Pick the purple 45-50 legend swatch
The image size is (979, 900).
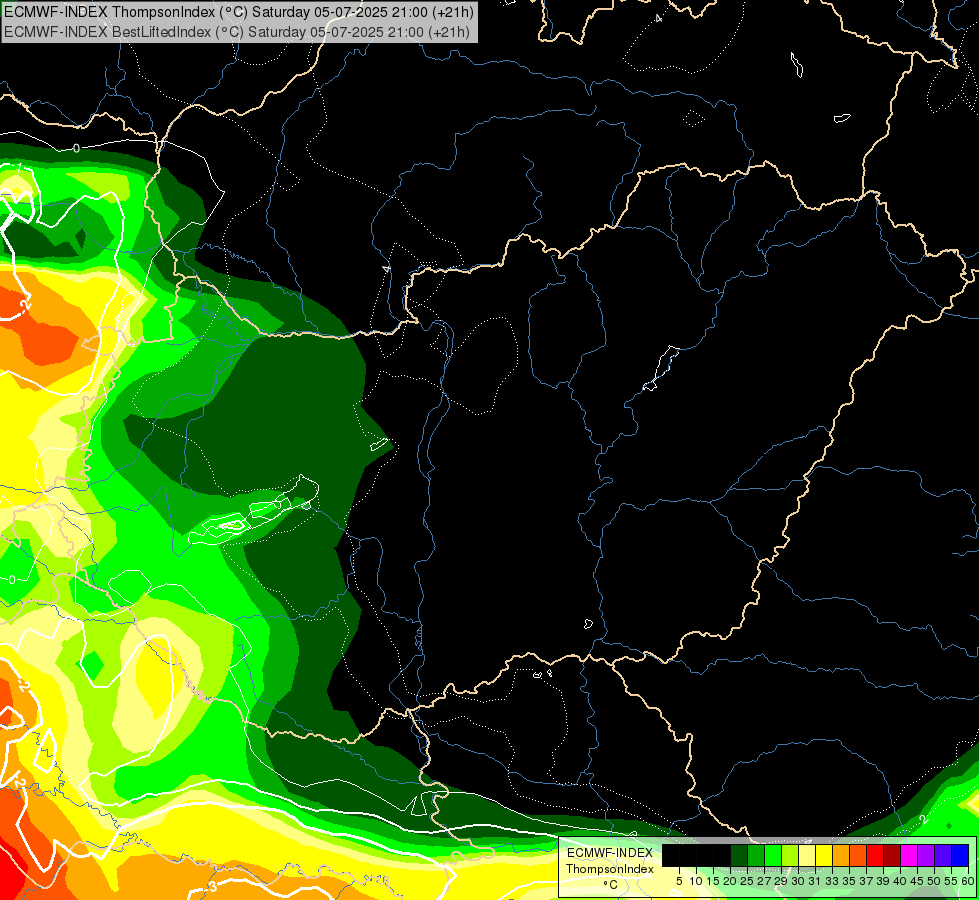[x=926, y=855]
